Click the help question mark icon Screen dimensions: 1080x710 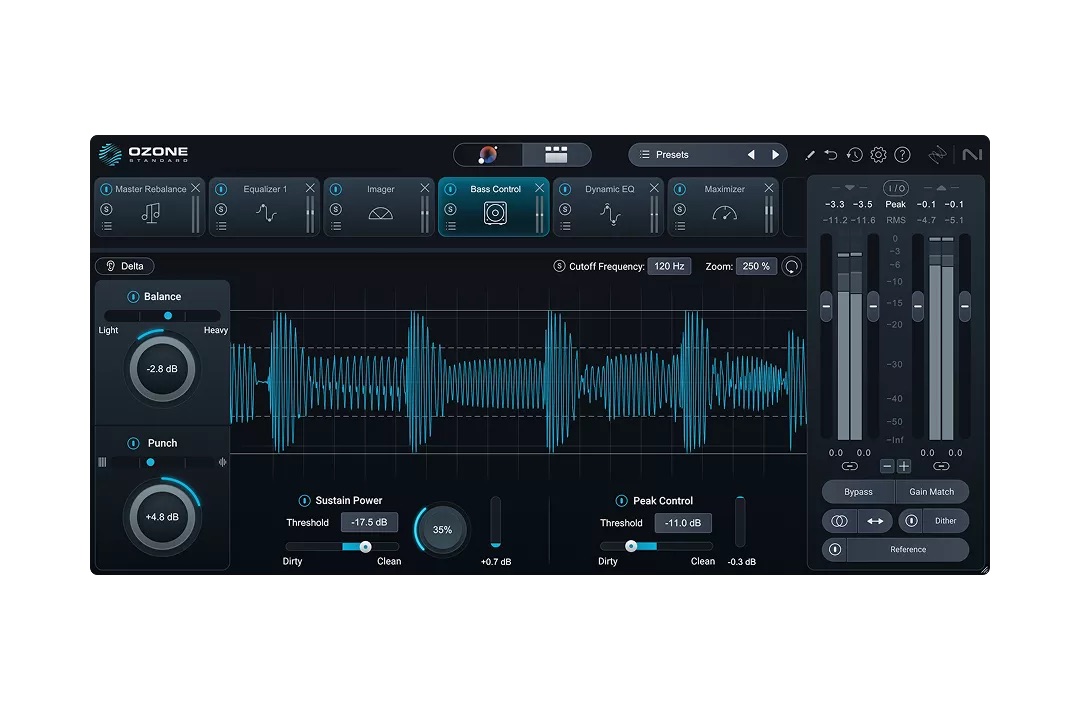(x=902, y=155)
